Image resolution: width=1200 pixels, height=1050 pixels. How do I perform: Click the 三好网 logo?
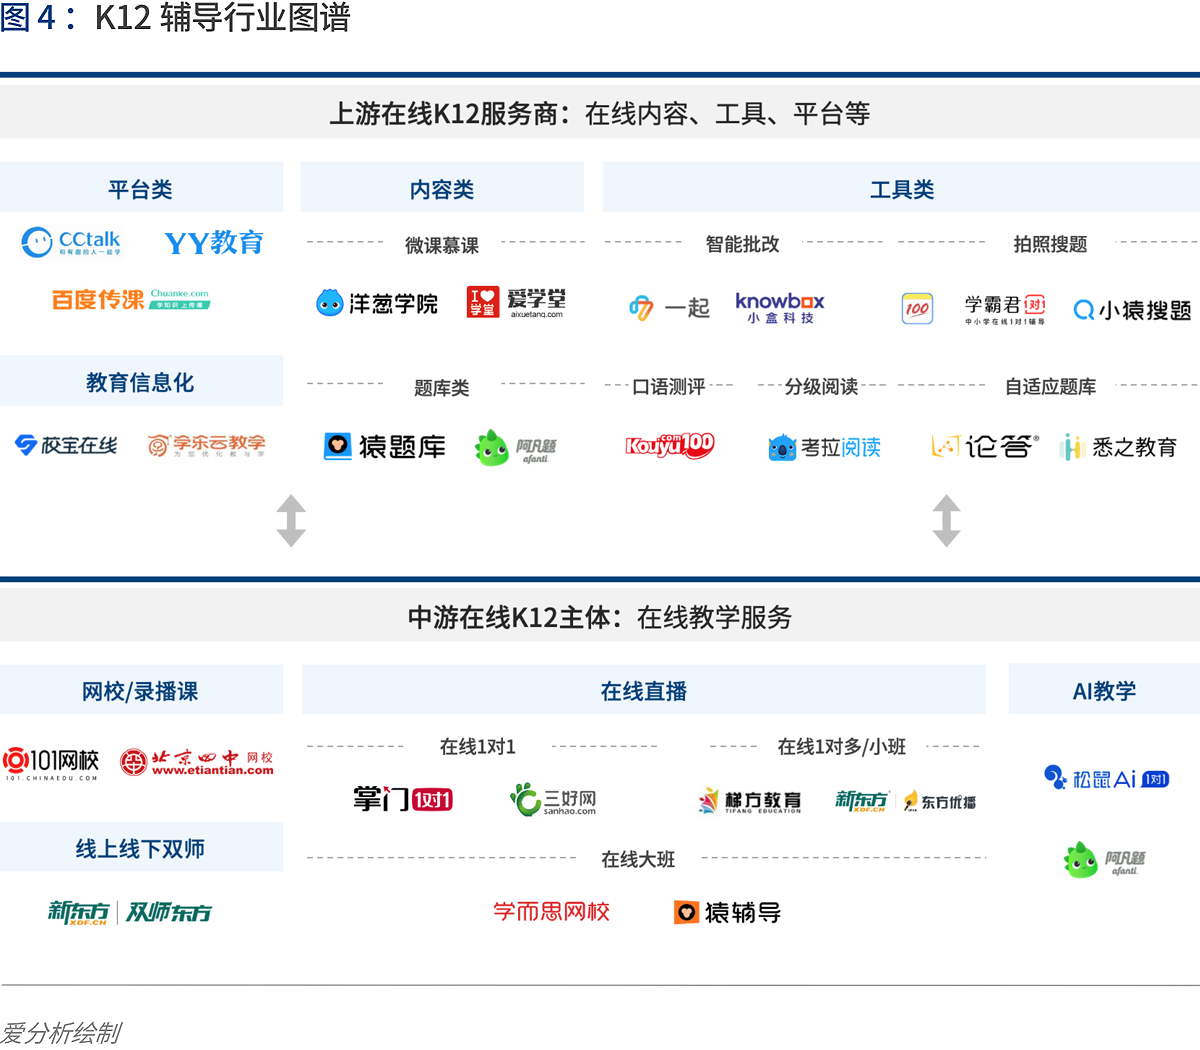553,799
